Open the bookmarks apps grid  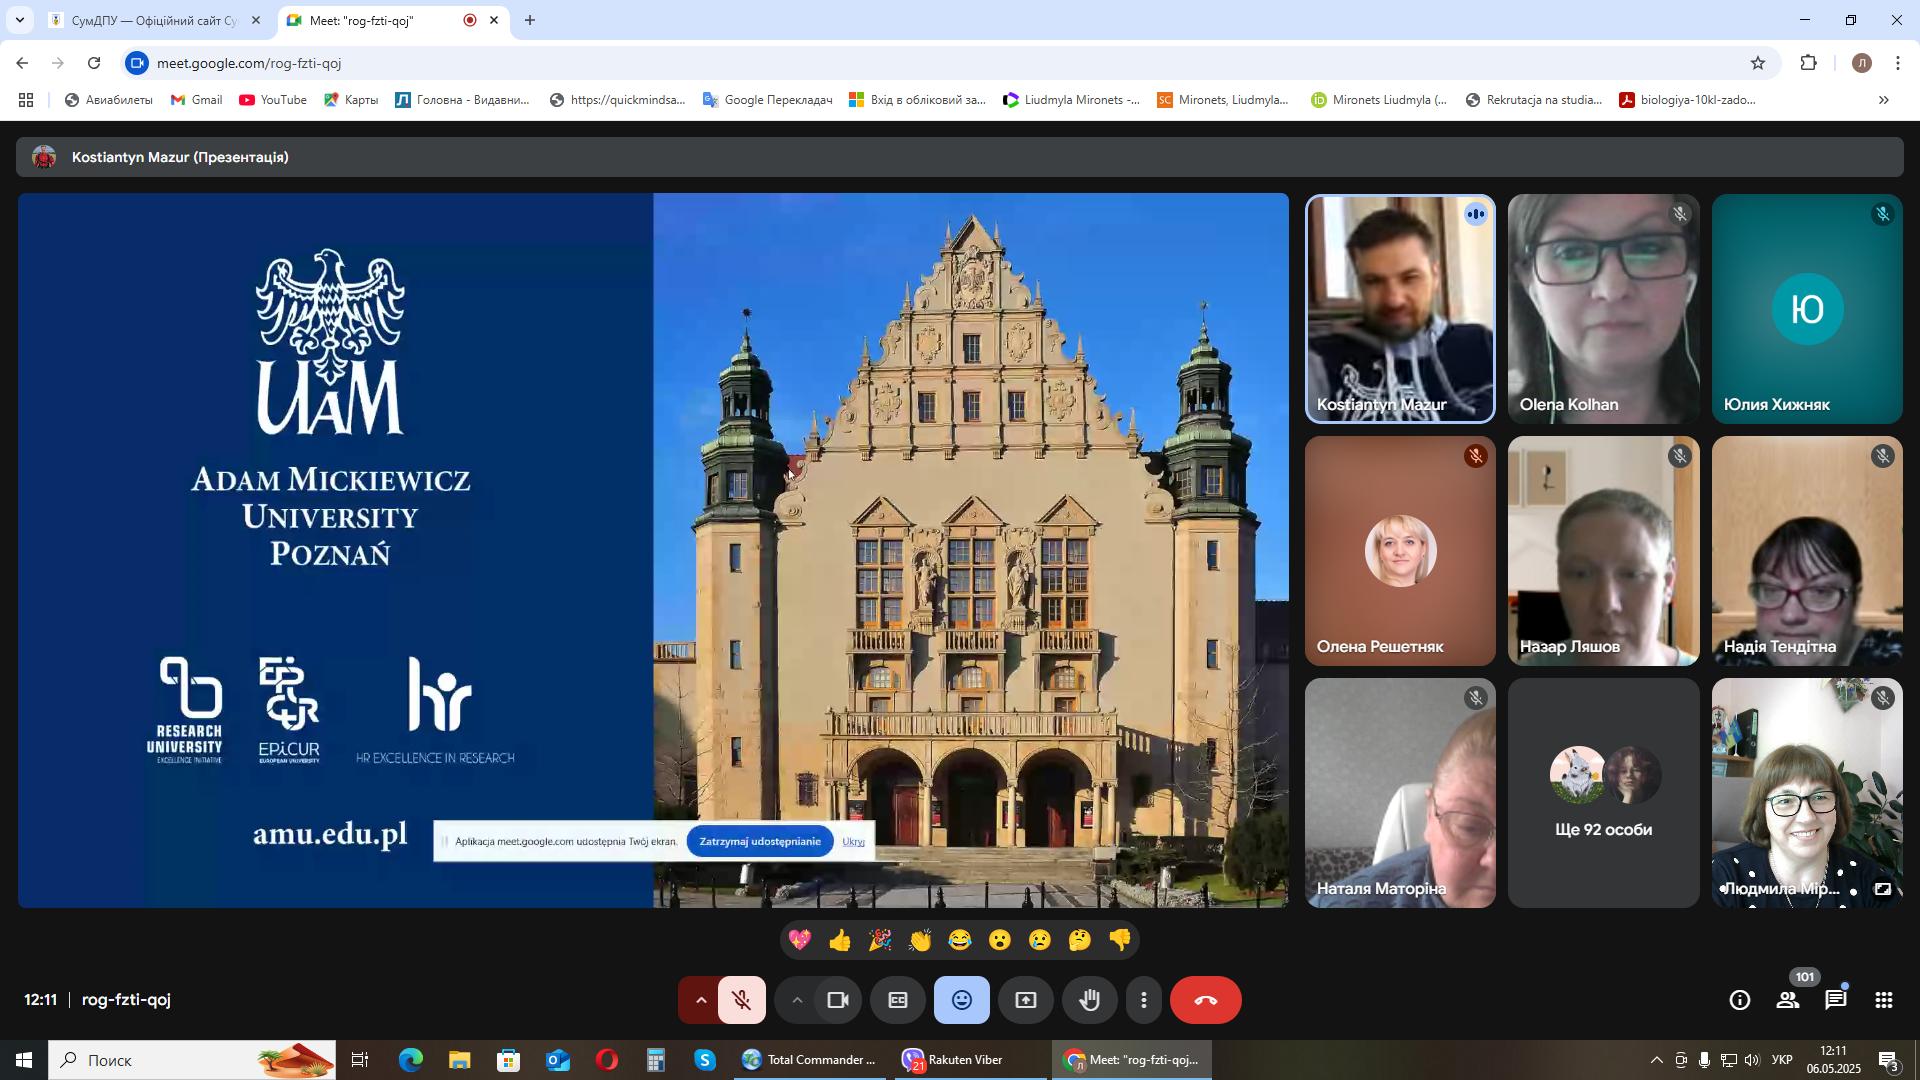[x=26, y=100]
